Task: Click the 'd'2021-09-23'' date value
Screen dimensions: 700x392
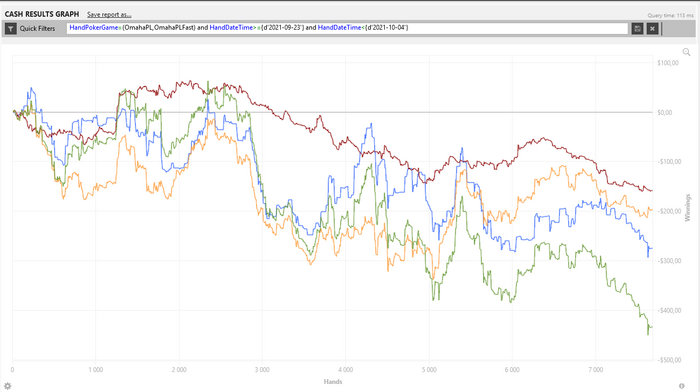Action: coord(283,28)
